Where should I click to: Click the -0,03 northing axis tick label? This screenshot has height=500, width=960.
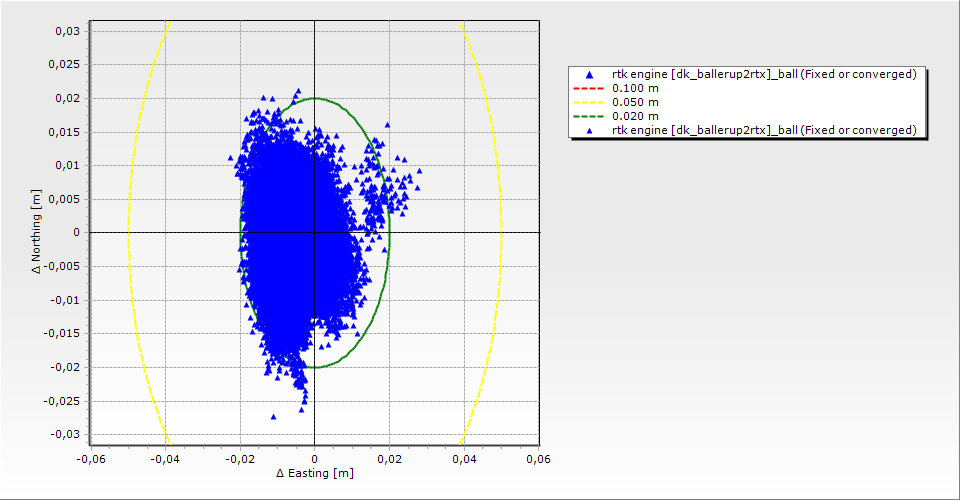tap(65, 435)
